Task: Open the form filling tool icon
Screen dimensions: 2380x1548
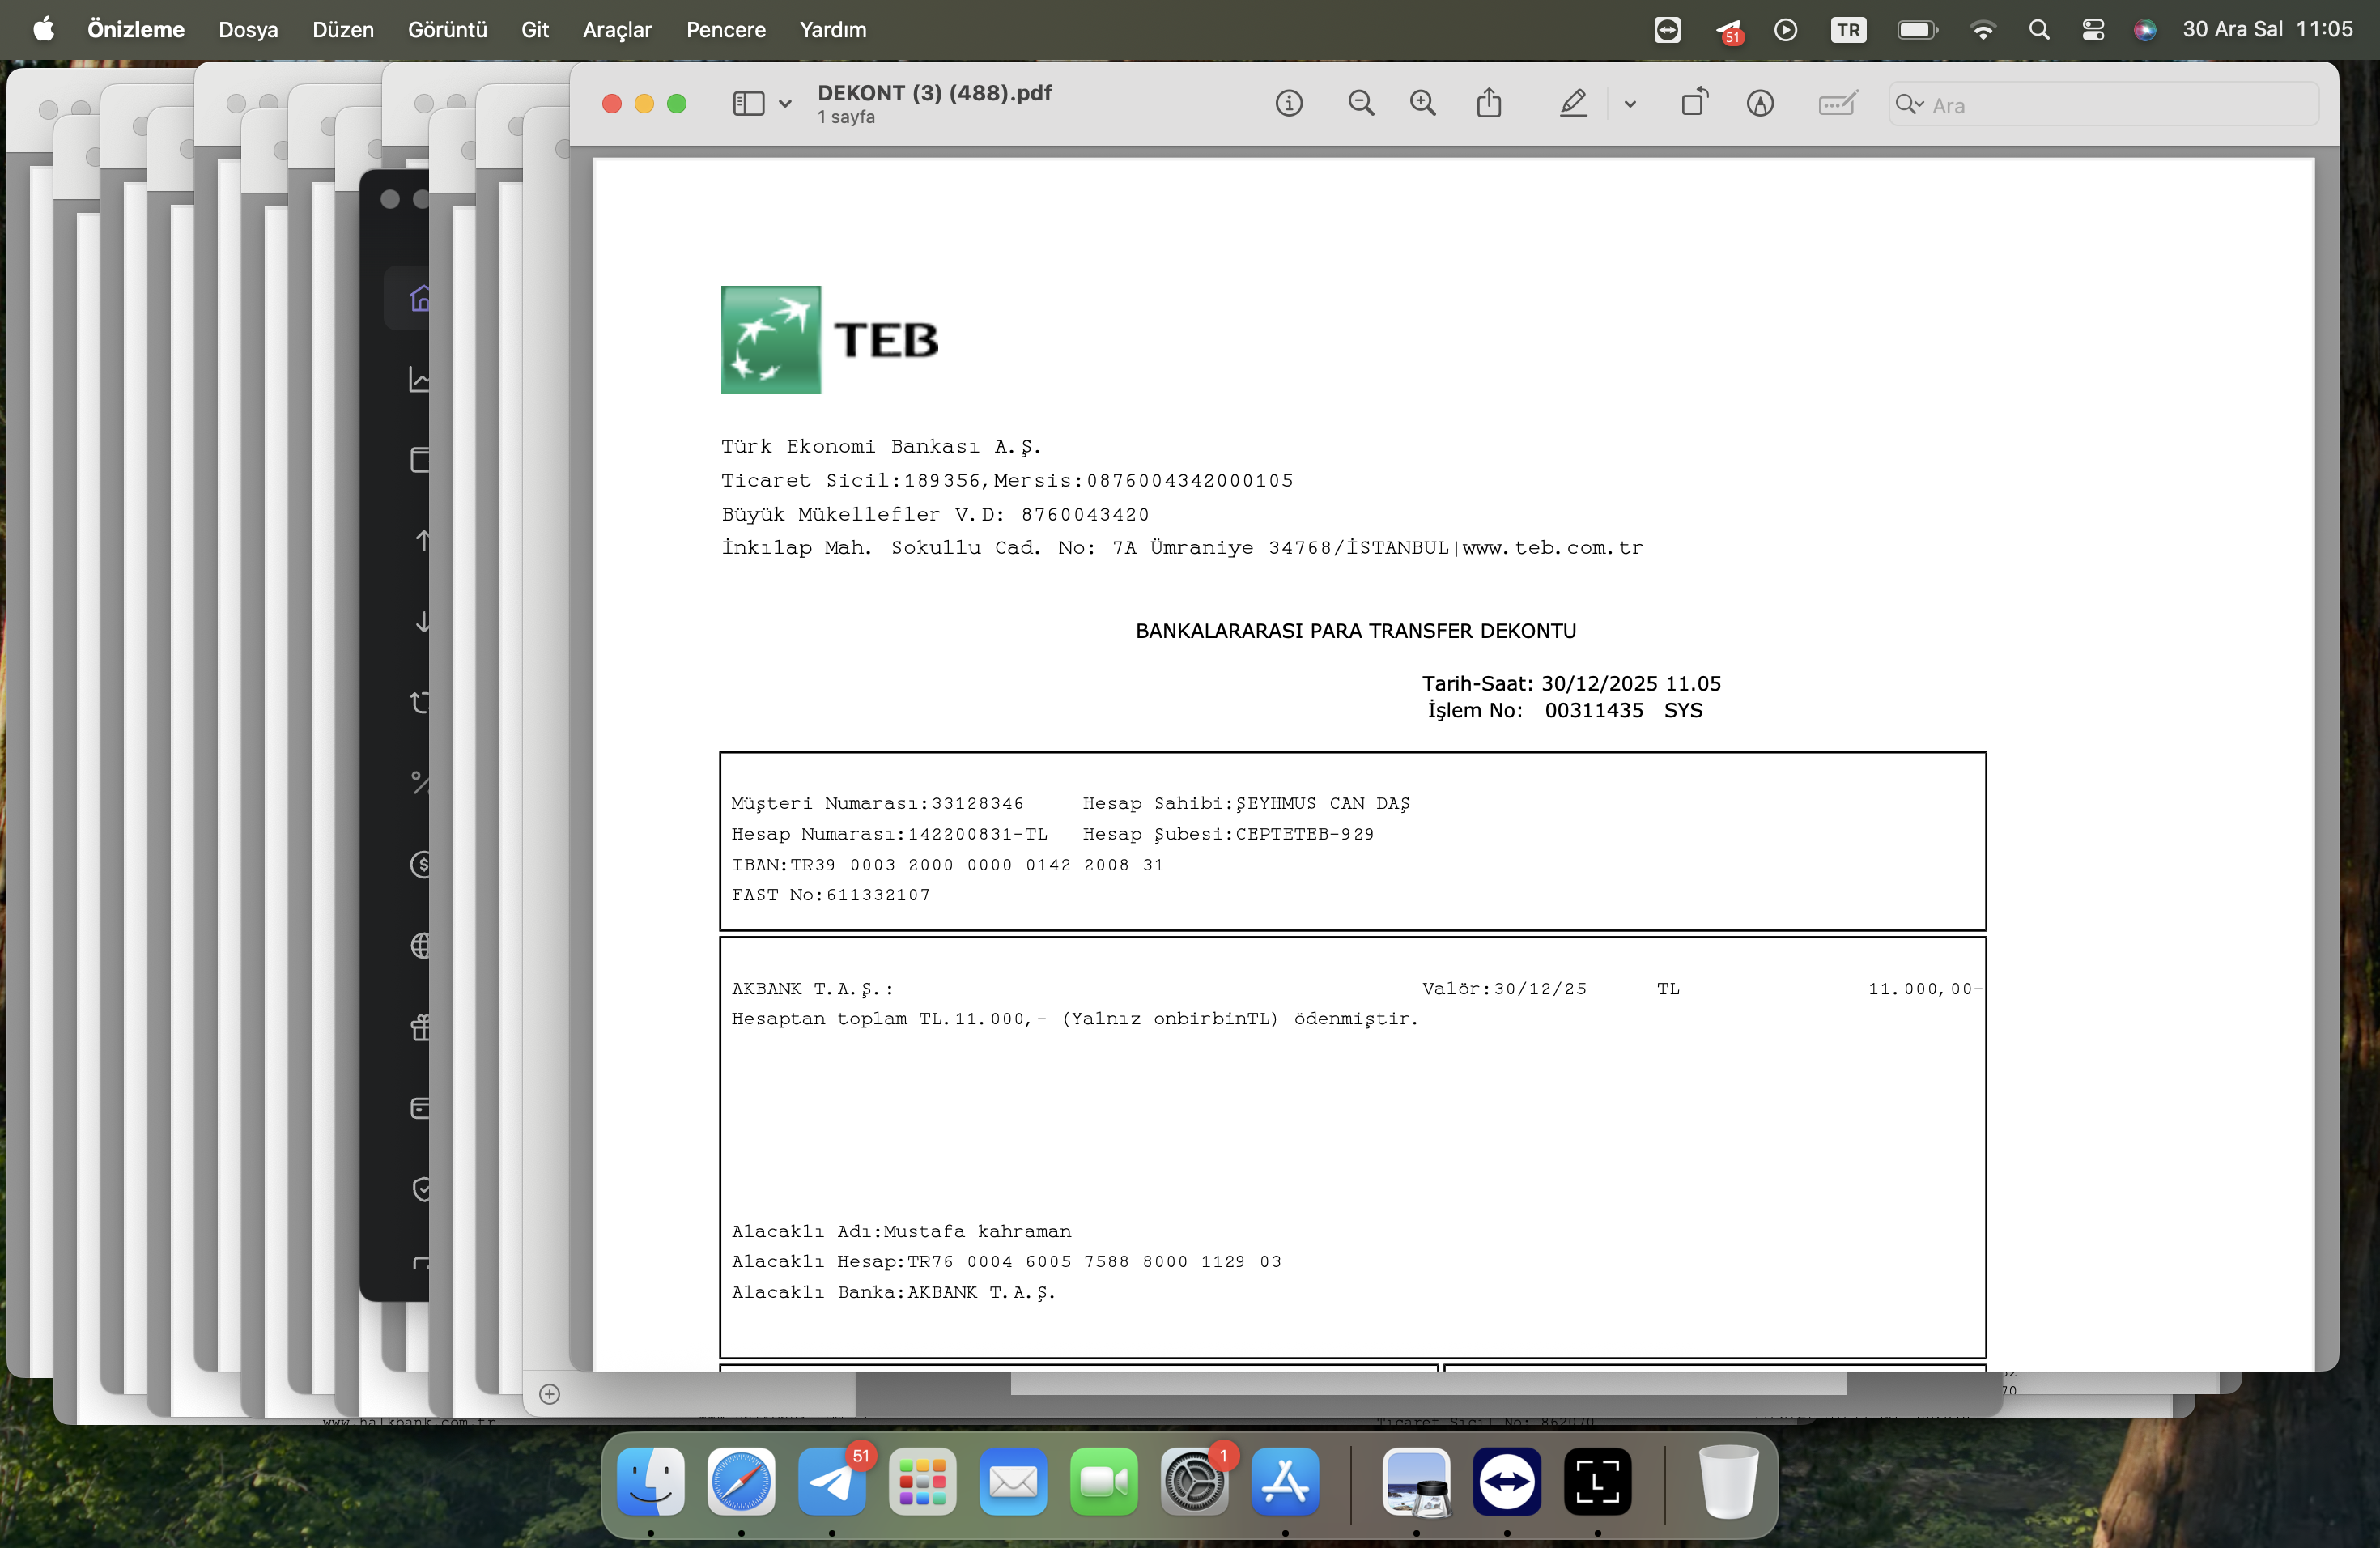Action: click(x=1838, y=103)
